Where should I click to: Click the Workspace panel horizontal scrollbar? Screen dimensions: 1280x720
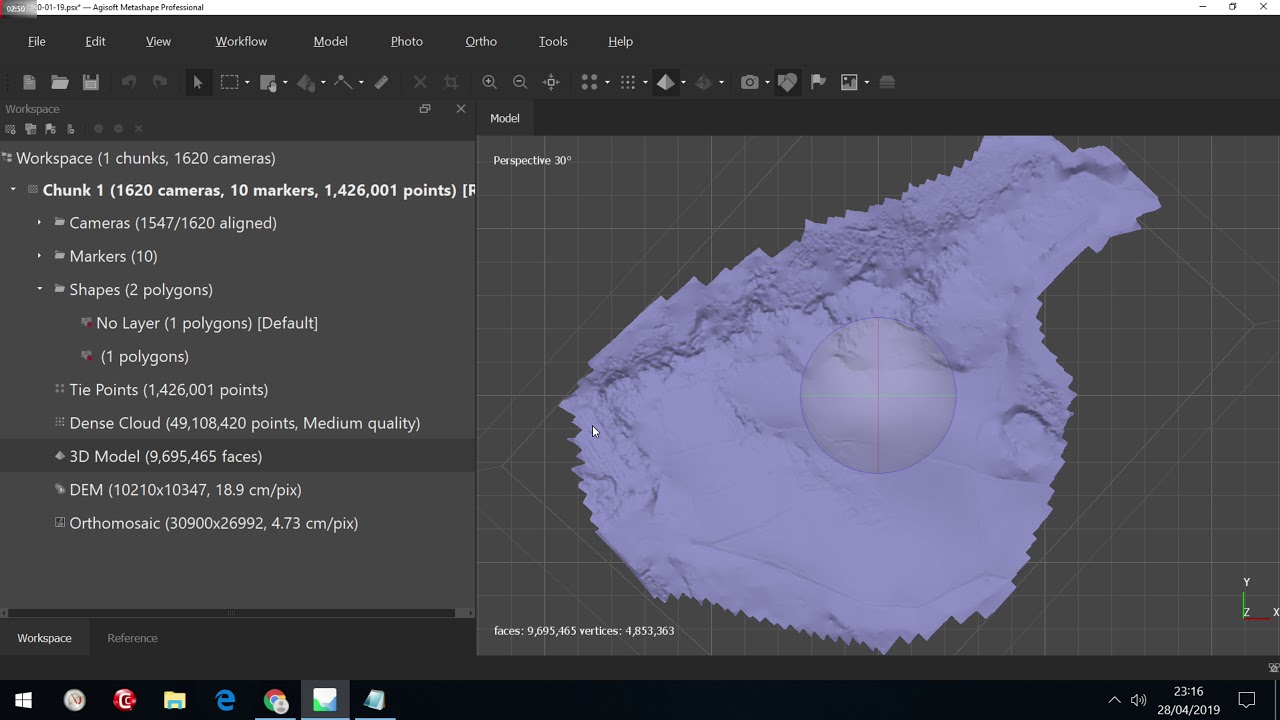point(232,613)
